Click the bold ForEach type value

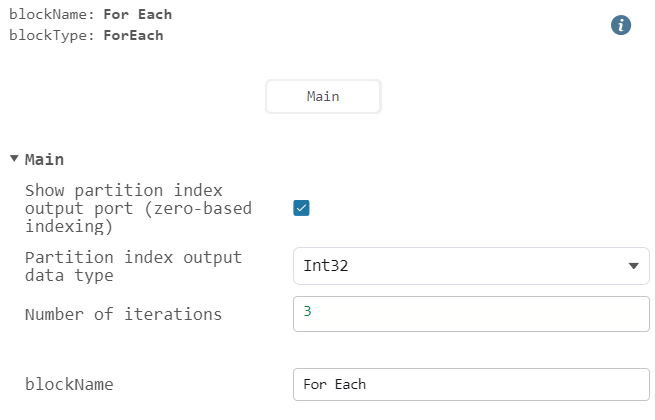pyautogui.click(x=133, y=35)
